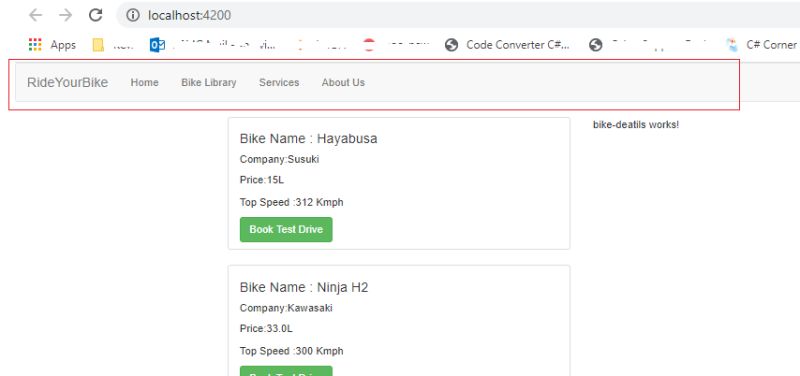Viewport: 800px width, 376px height.
Task: Select the 'Bike Name : Ninja H2' heading
Action: [x=304, y=287]
